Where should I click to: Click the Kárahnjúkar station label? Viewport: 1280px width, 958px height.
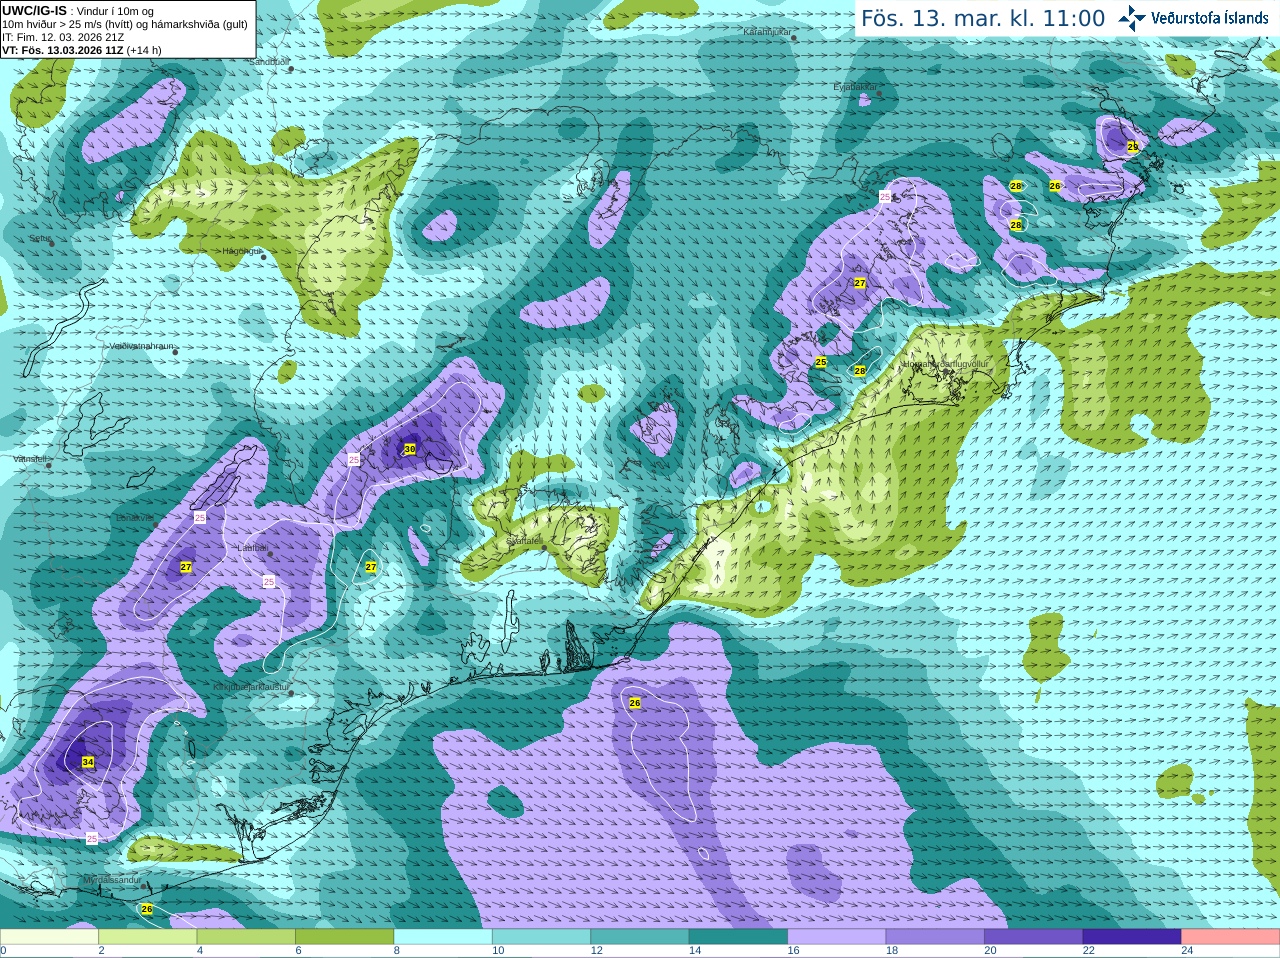767,32
